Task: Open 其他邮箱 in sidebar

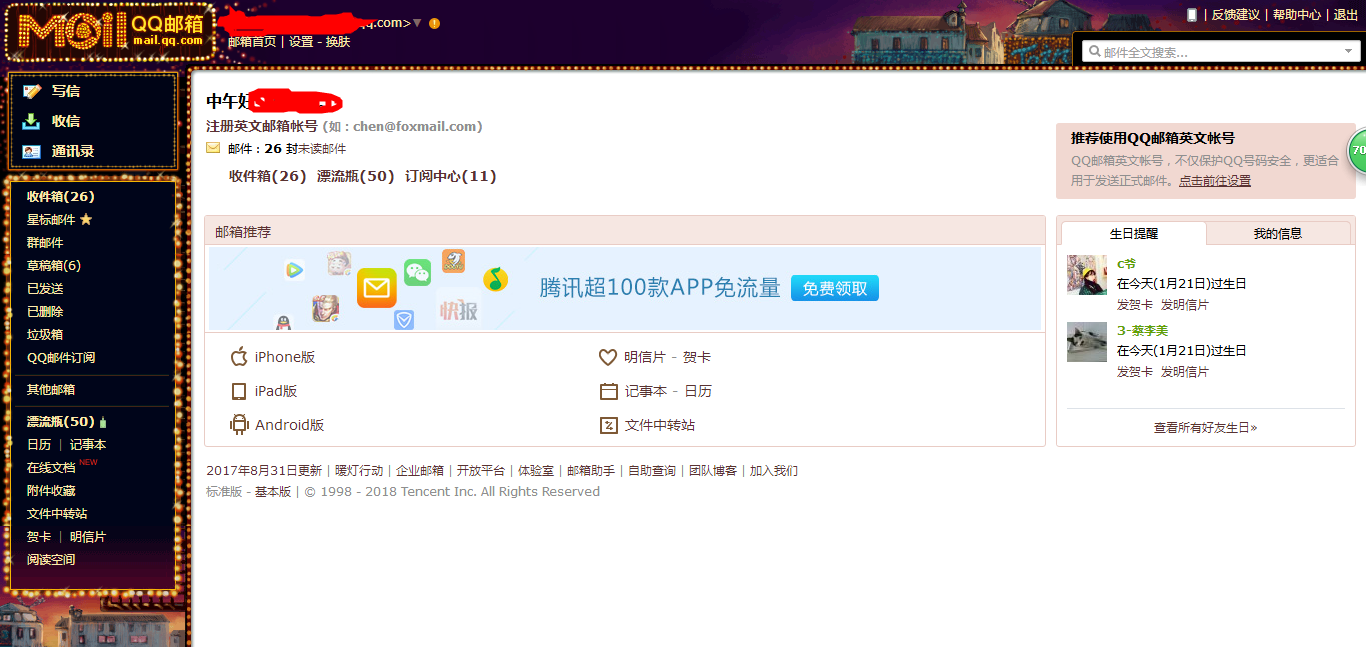Action: (x=51, y=389)
